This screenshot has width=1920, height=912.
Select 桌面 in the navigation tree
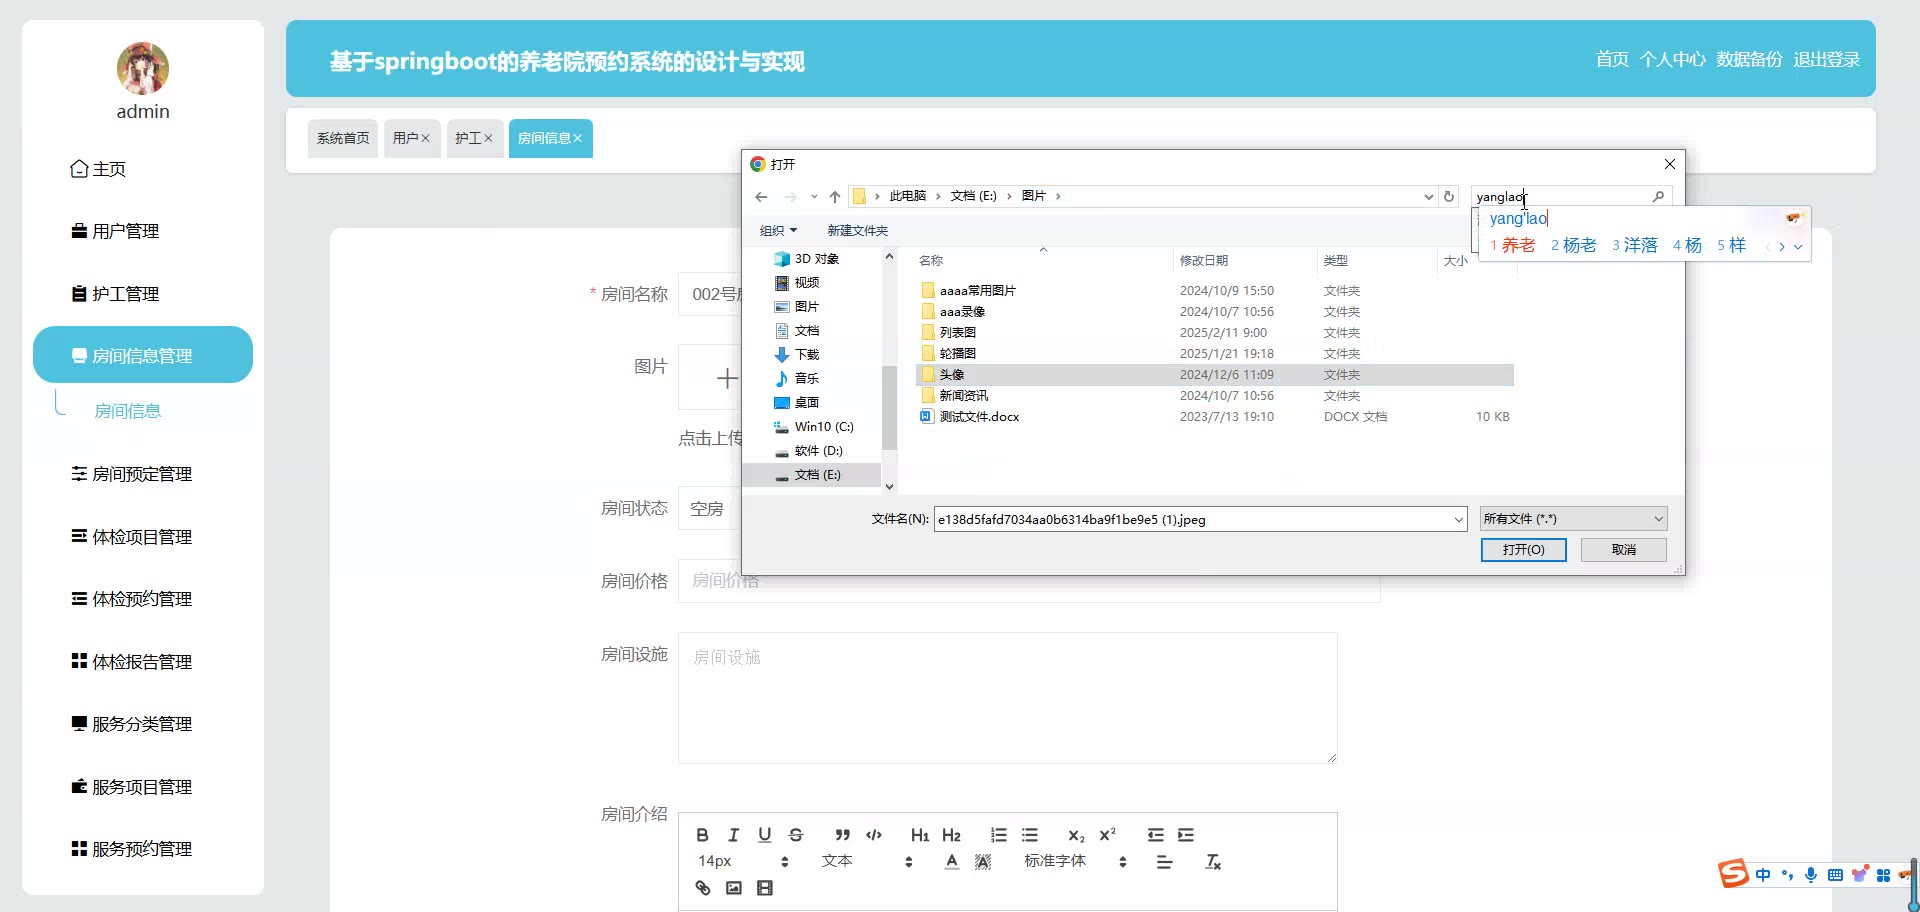coord(806,403)
